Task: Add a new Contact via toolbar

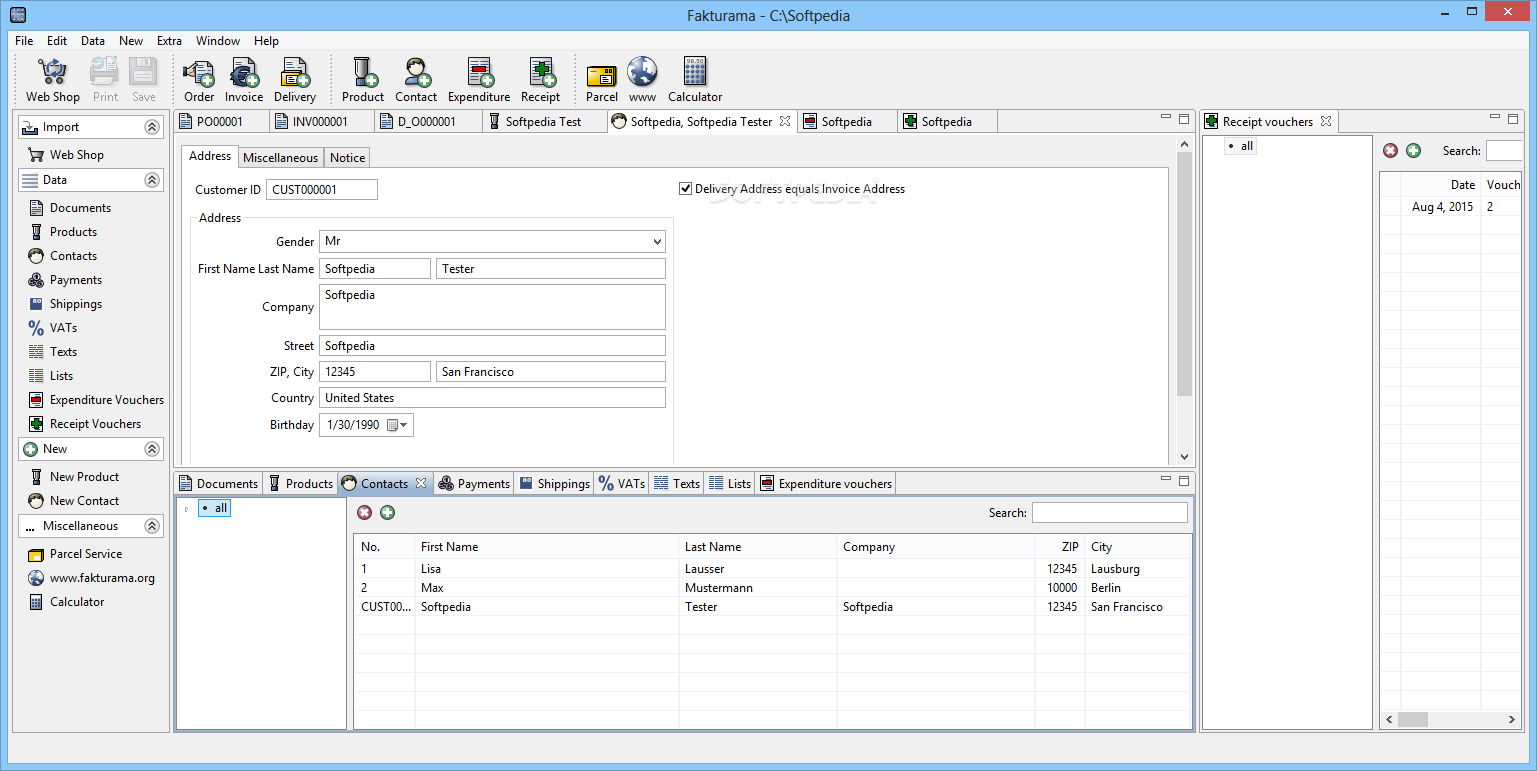Action: point(416,80)
